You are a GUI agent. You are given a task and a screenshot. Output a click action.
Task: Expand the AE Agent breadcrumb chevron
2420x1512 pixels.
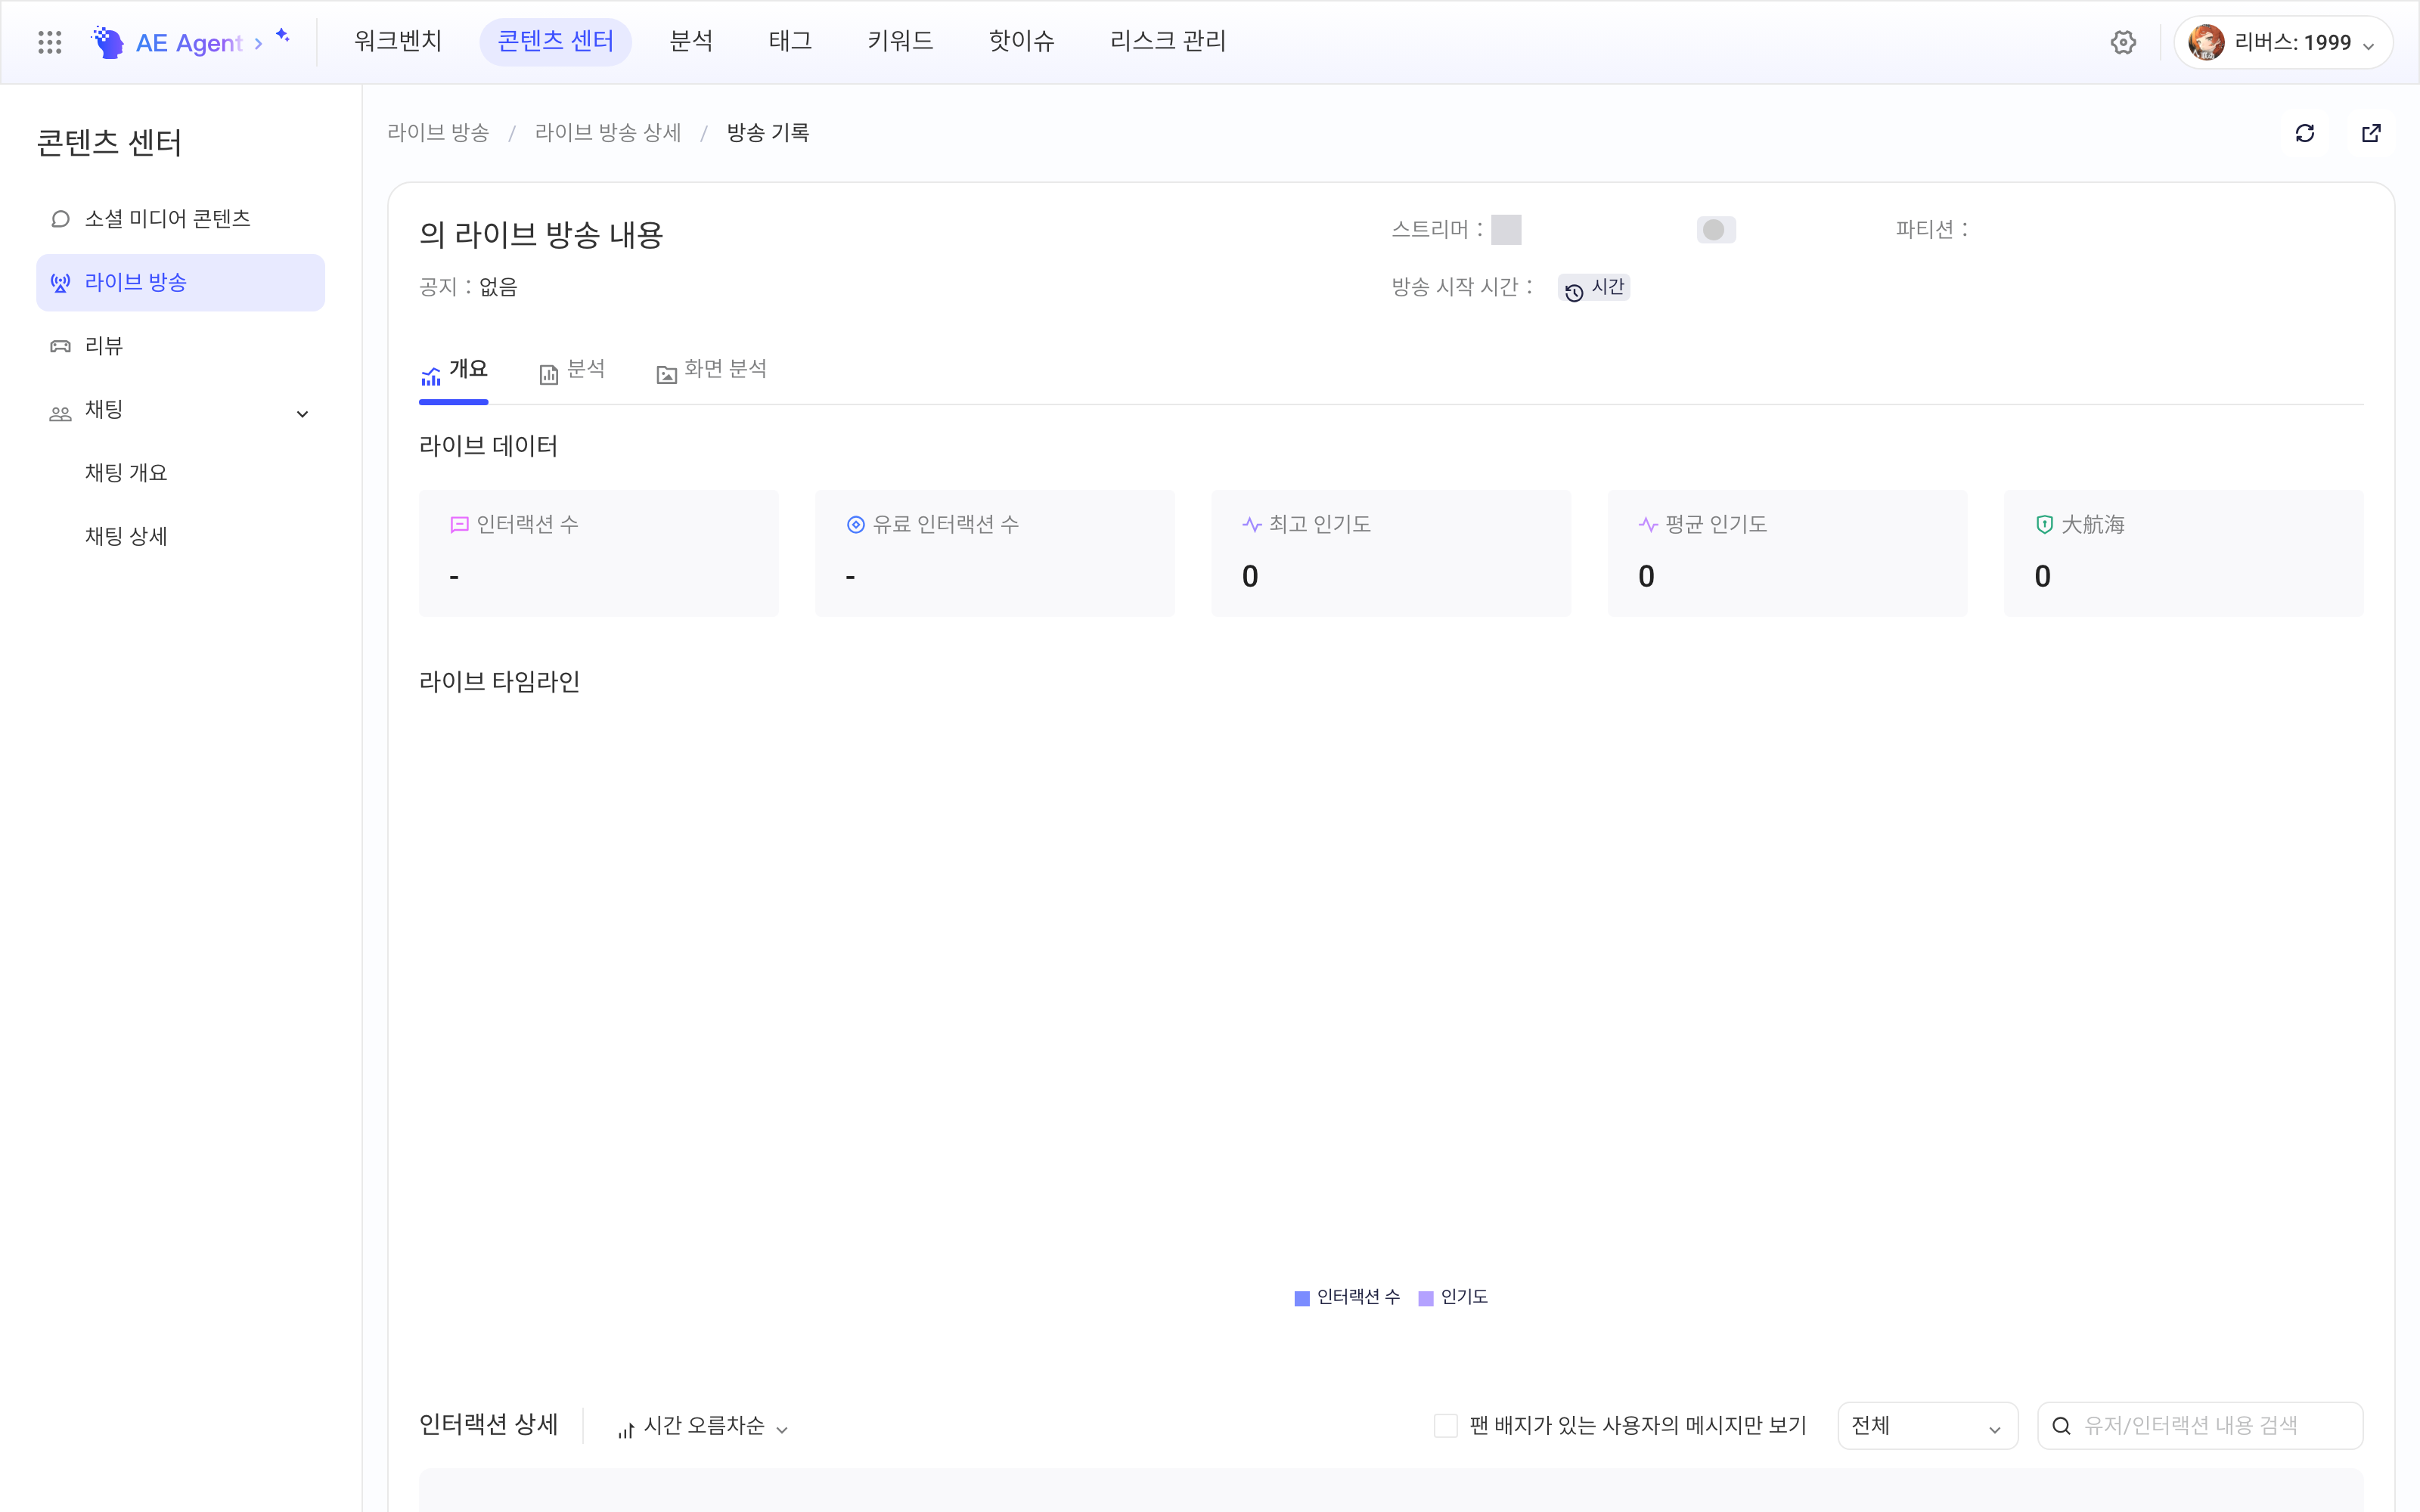tap(258, 44)
